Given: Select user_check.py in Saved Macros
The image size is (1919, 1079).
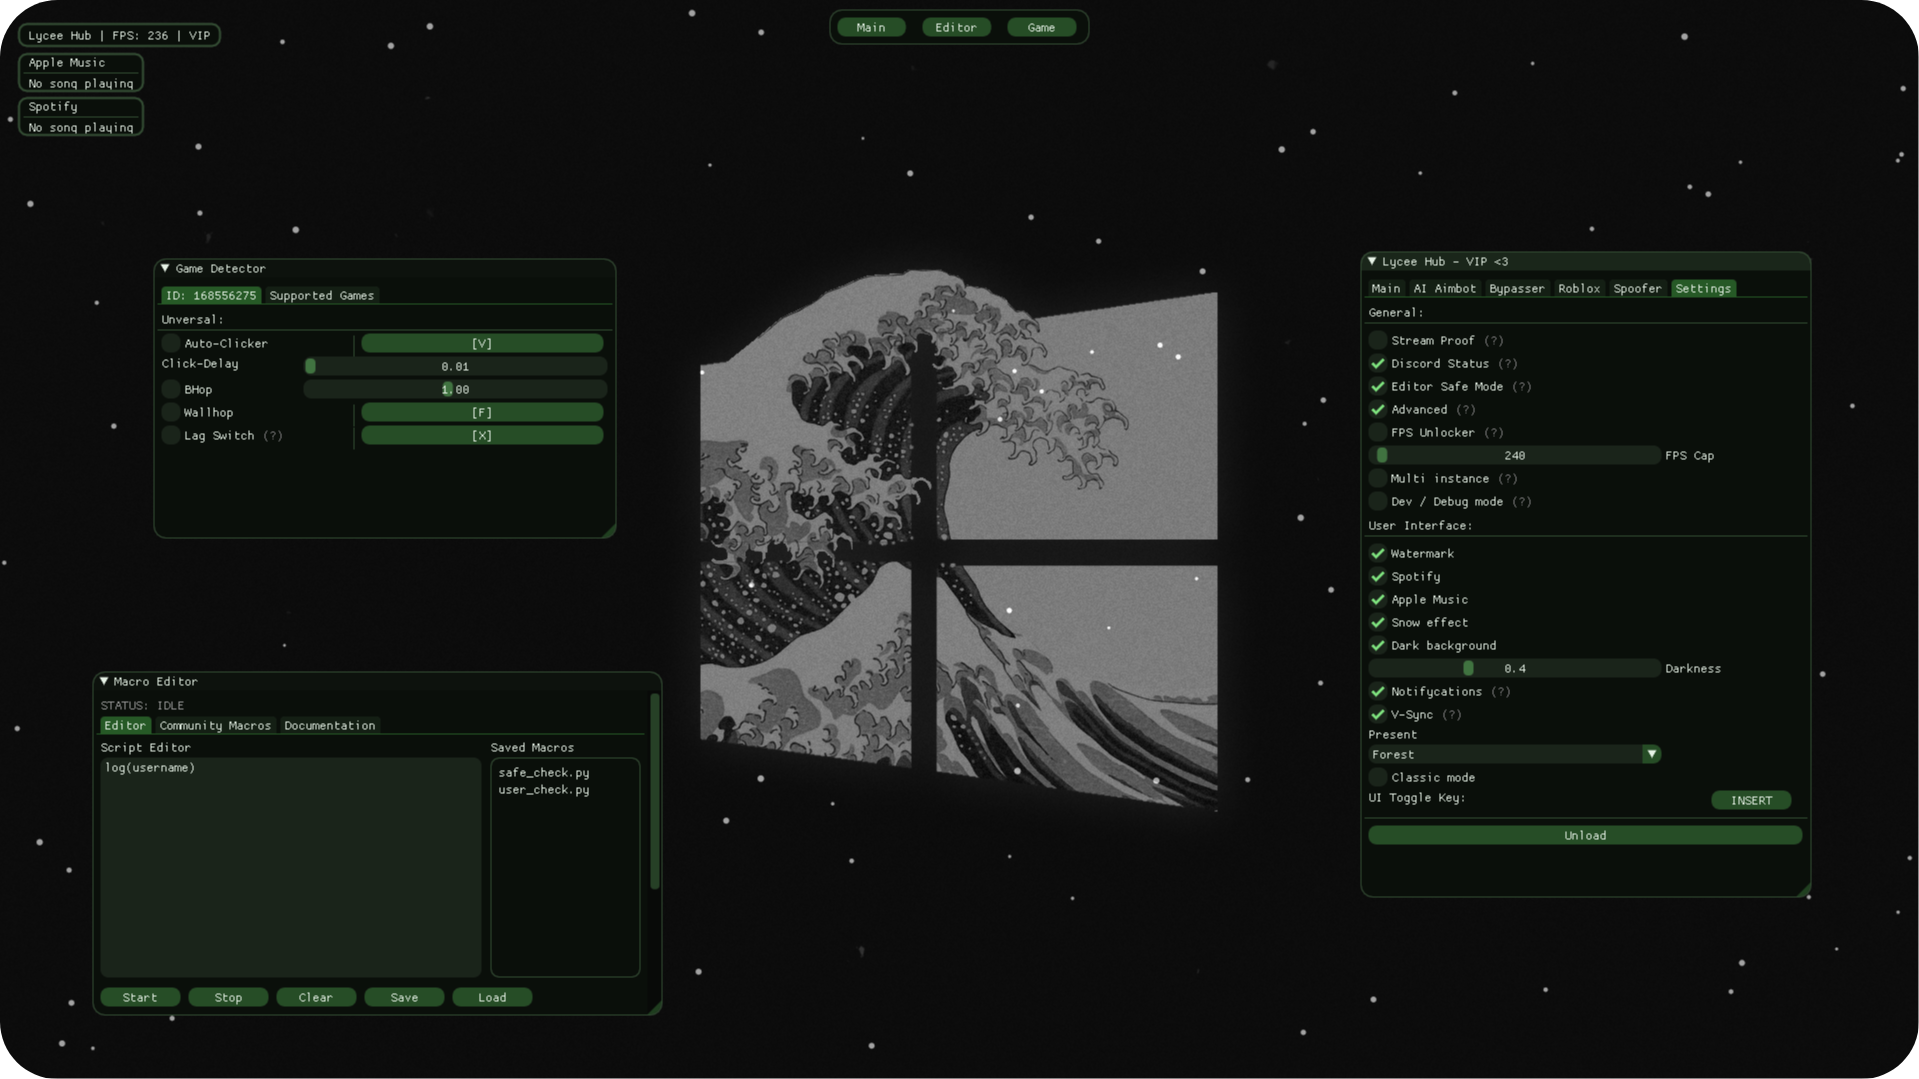Looking at the screenshot, I should pyautogui.click(x=544, y=790).
